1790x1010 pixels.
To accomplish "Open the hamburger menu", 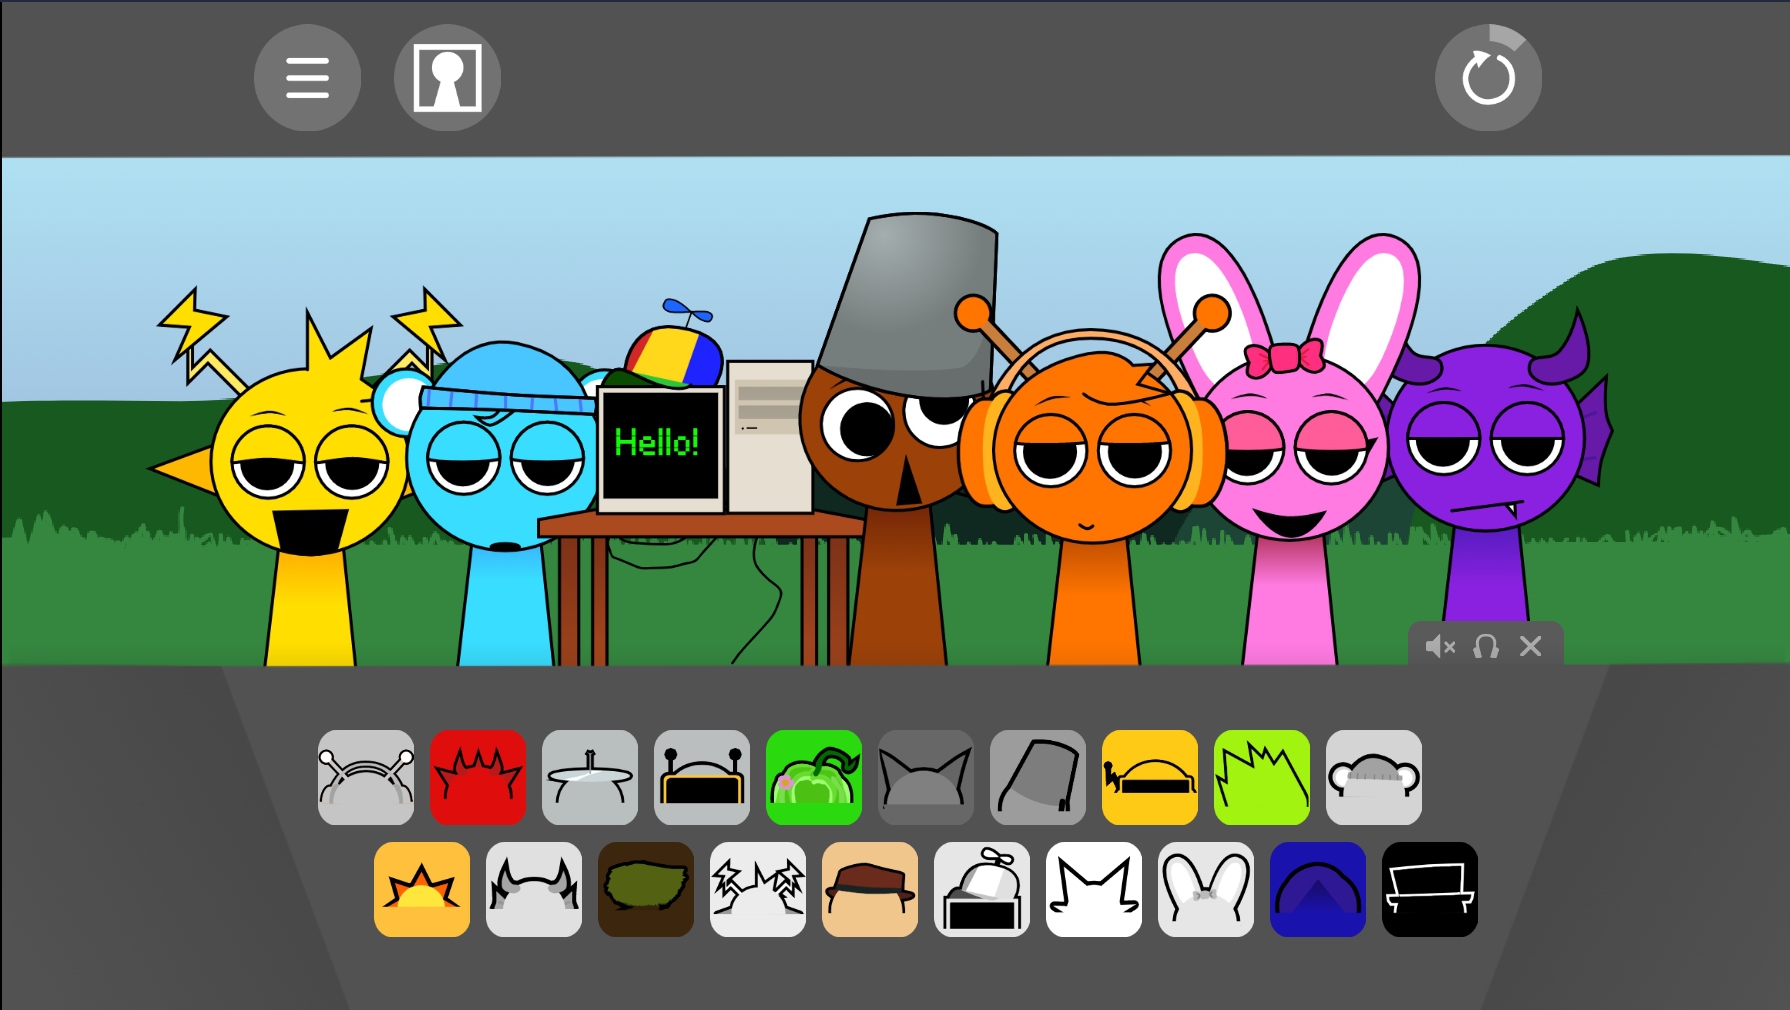I will click(x=307, y=78).
